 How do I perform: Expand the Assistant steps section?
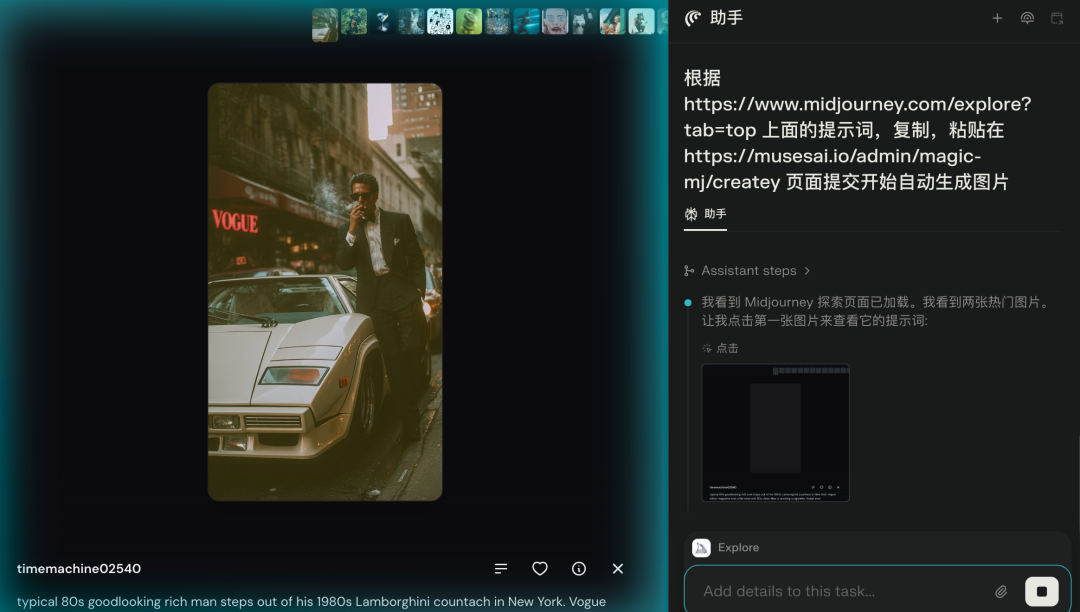748,271
